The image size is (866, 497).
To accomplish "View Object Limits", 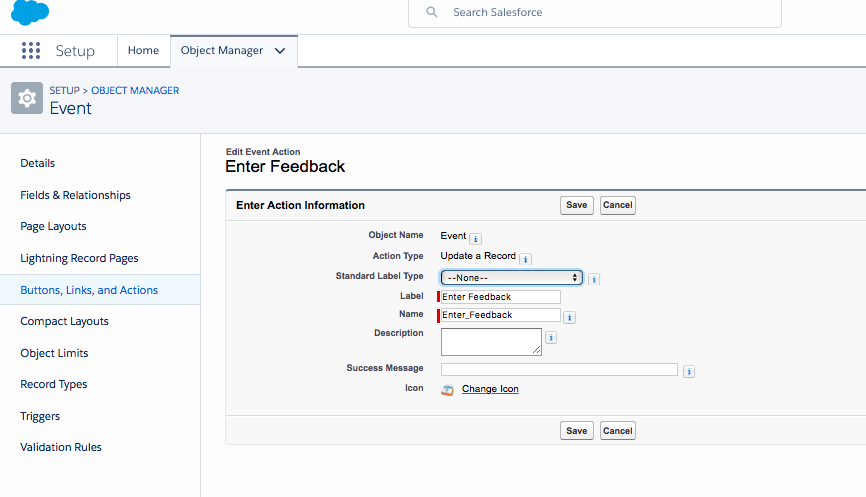I will pyautogui.click(x=54, y=353).
